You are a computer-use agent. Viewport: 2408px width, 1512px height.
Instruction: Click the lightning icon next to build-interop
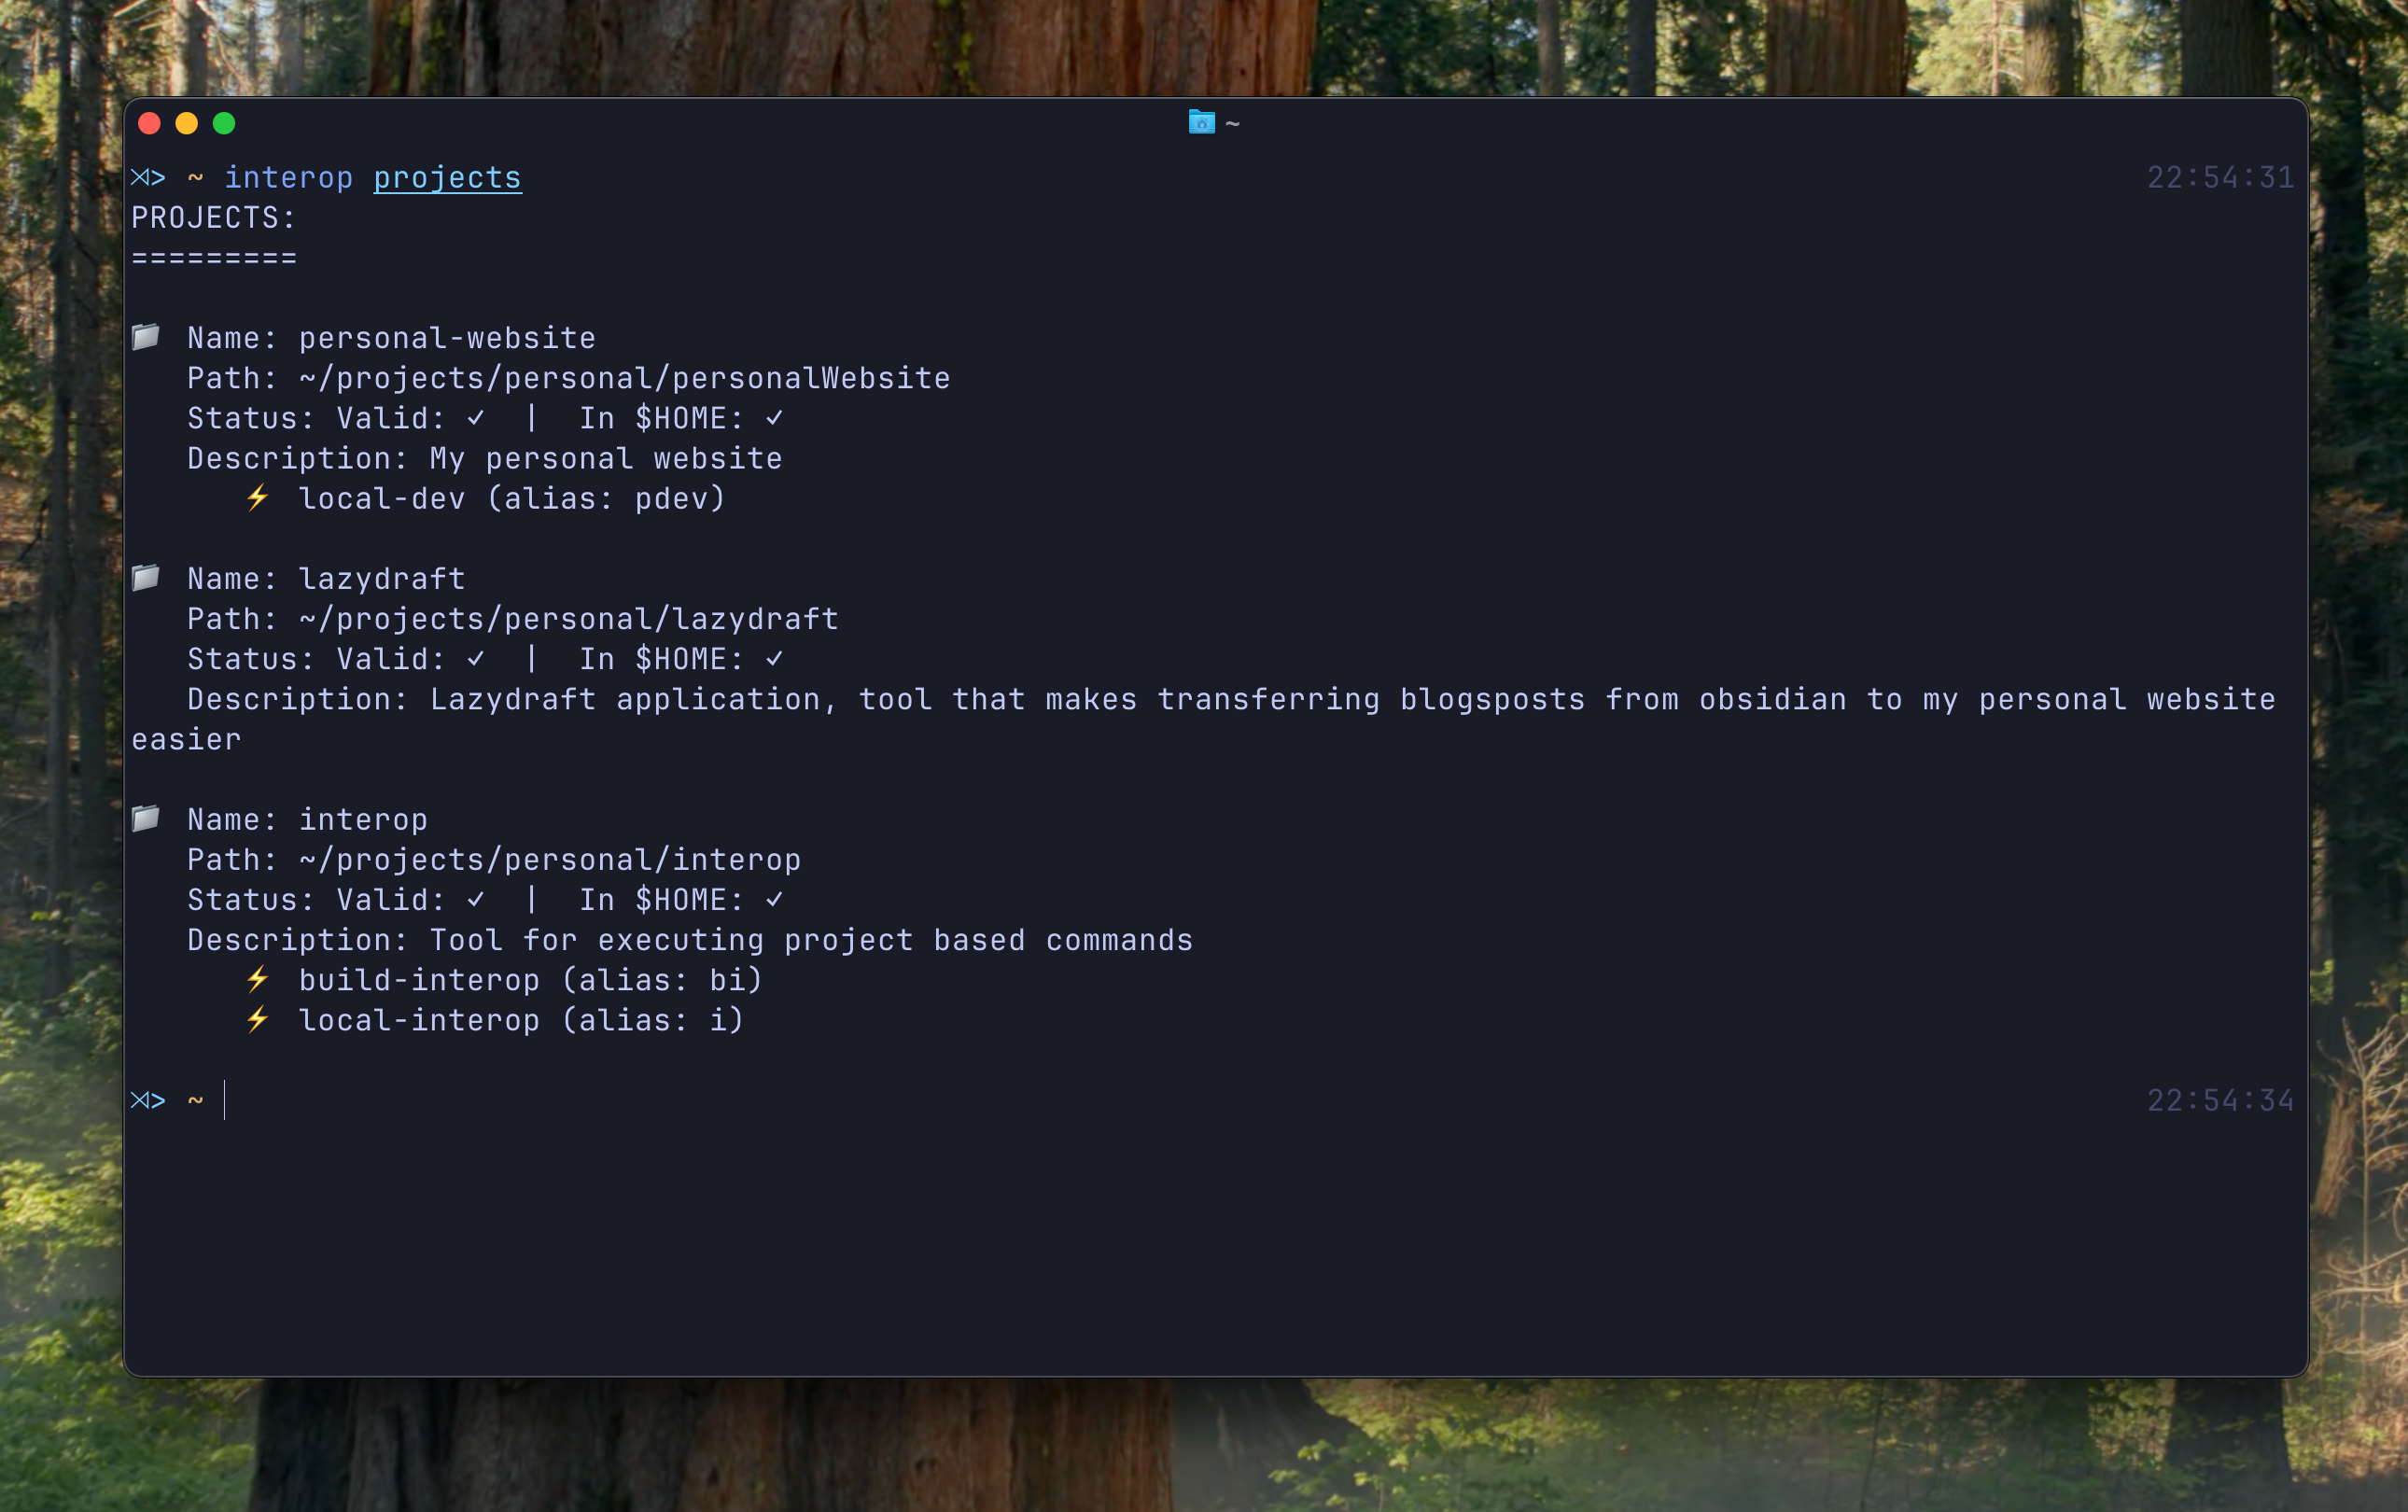258,979
